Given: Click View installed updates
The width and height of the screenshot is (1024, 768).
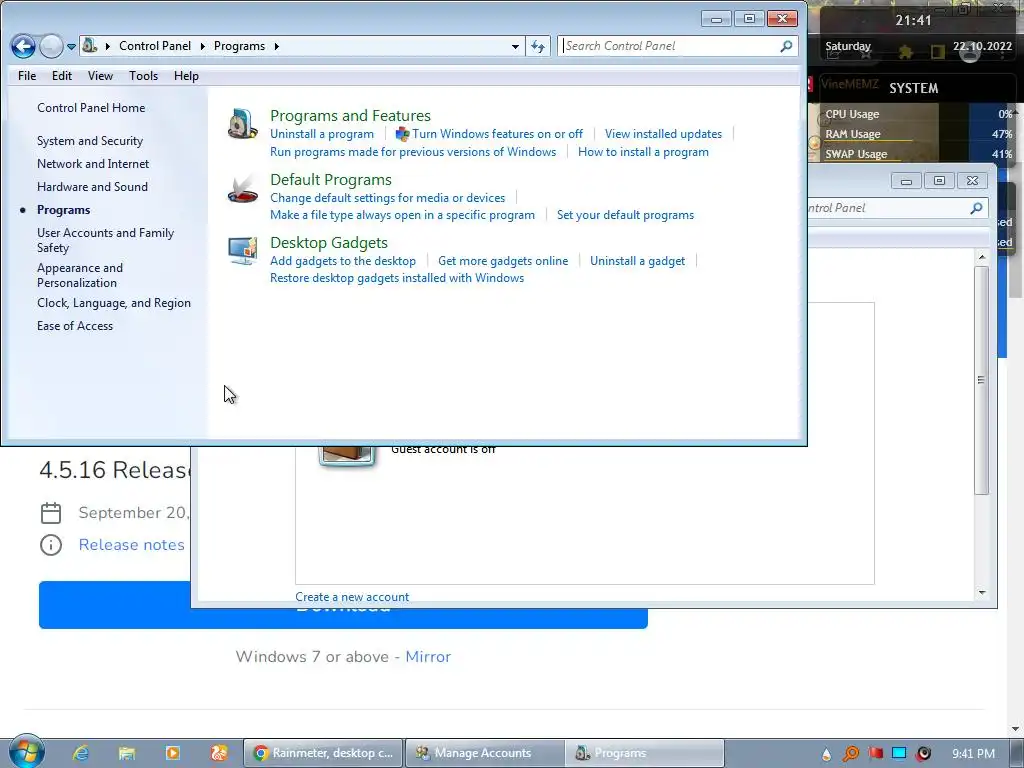Looking at the screenshot, I should [x=663, y=134].
